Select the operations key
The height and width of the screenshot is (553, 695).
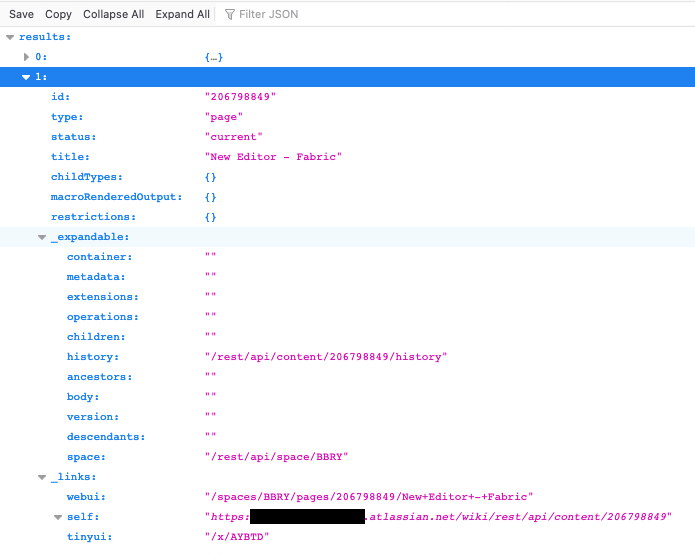103,317
